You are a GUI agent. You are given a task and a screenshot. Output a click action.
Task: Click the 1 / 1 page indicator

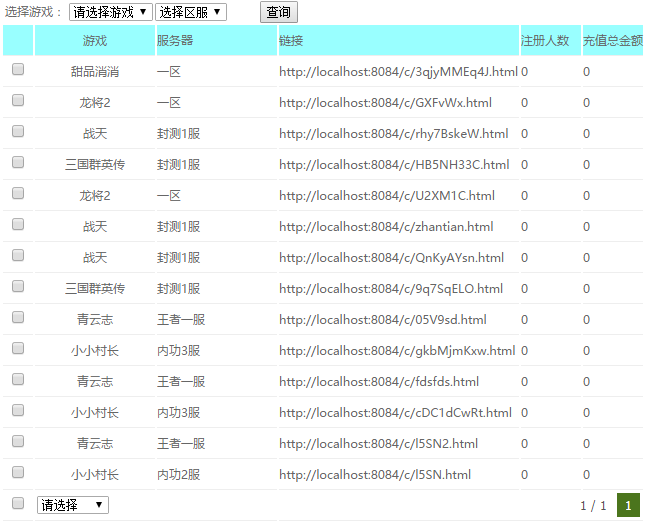(x=593, y=505)
